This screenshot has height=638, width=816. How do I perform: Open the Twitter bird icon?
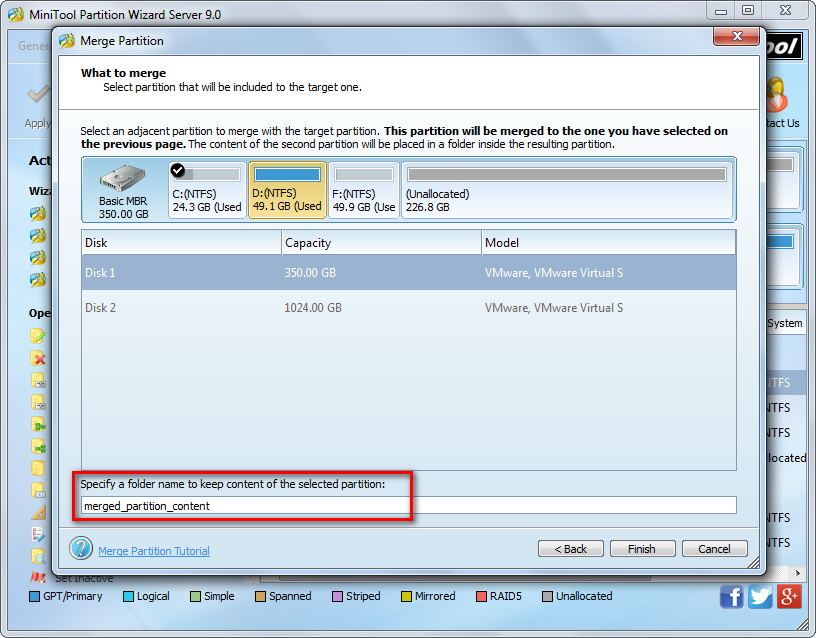click(760, 596)
